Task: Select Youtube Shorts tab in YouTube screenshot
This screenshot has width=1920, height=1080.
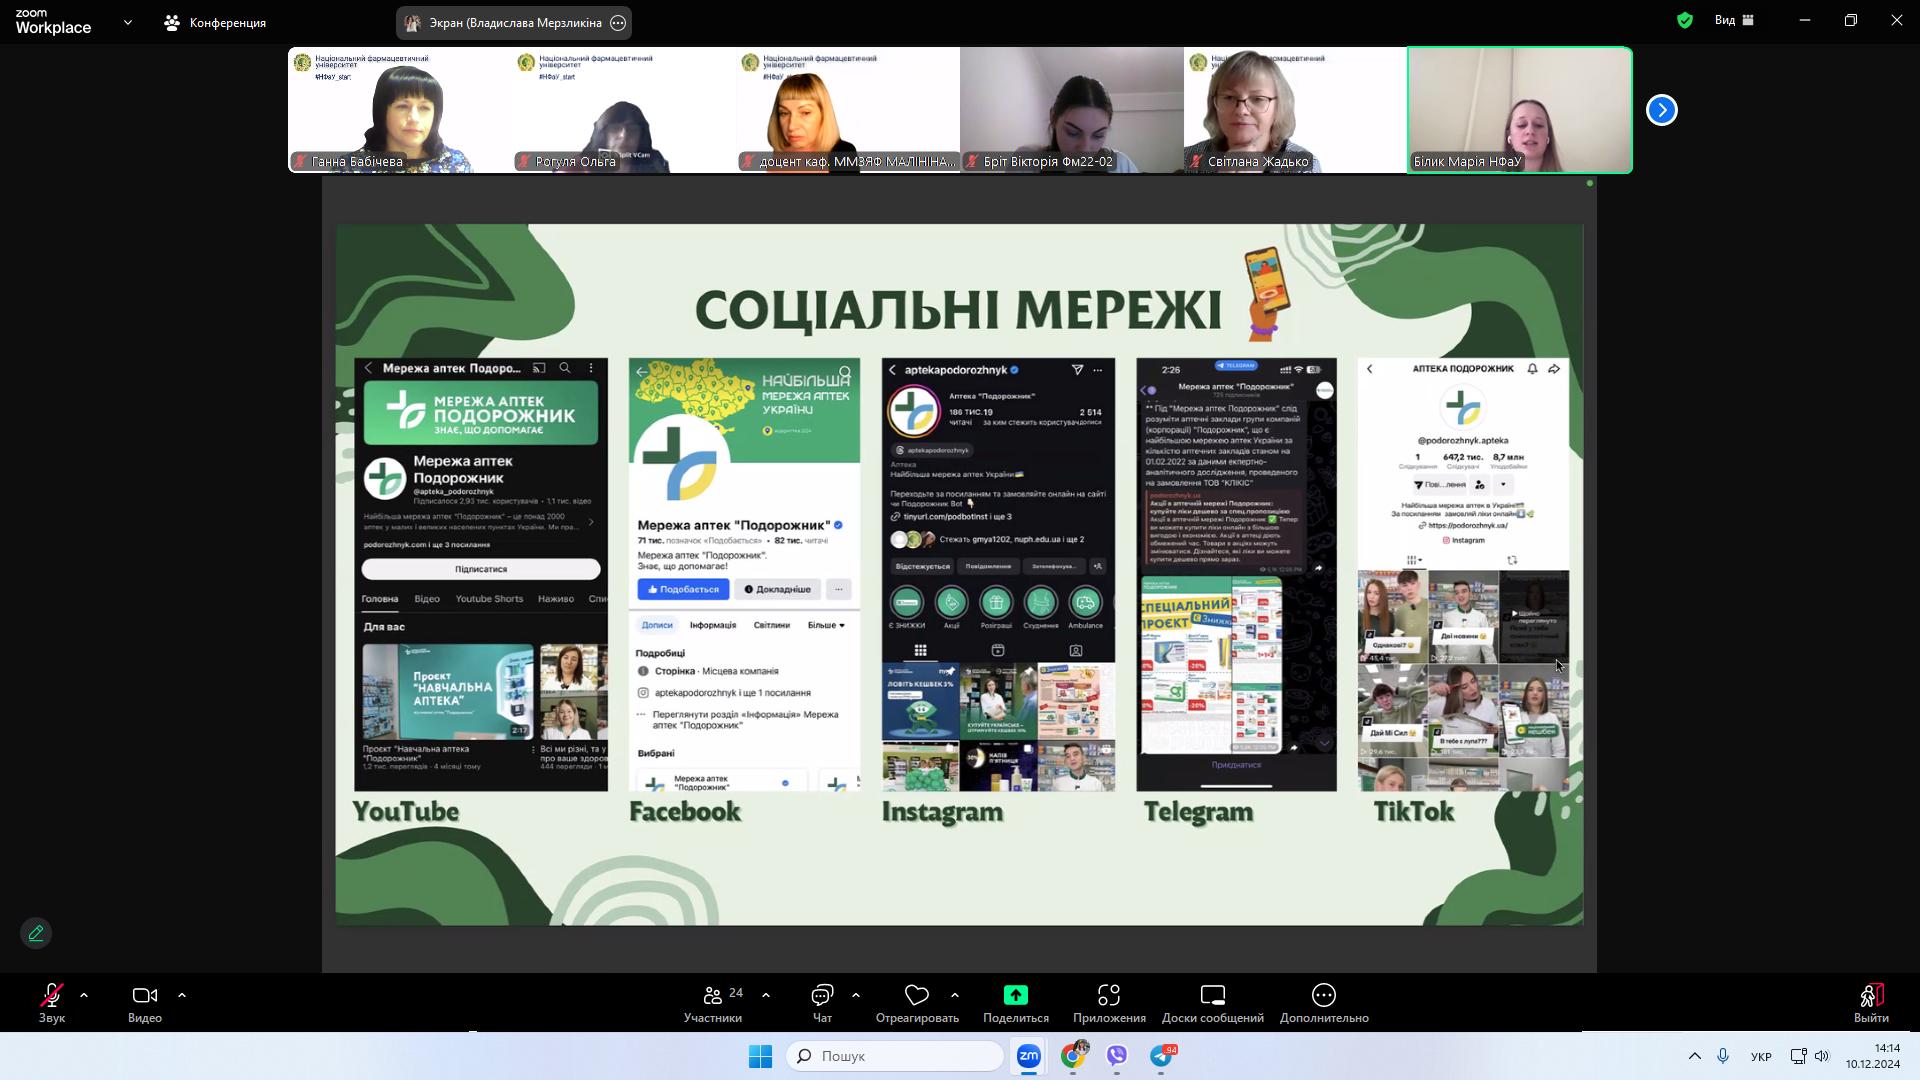Action: [489, 599]
